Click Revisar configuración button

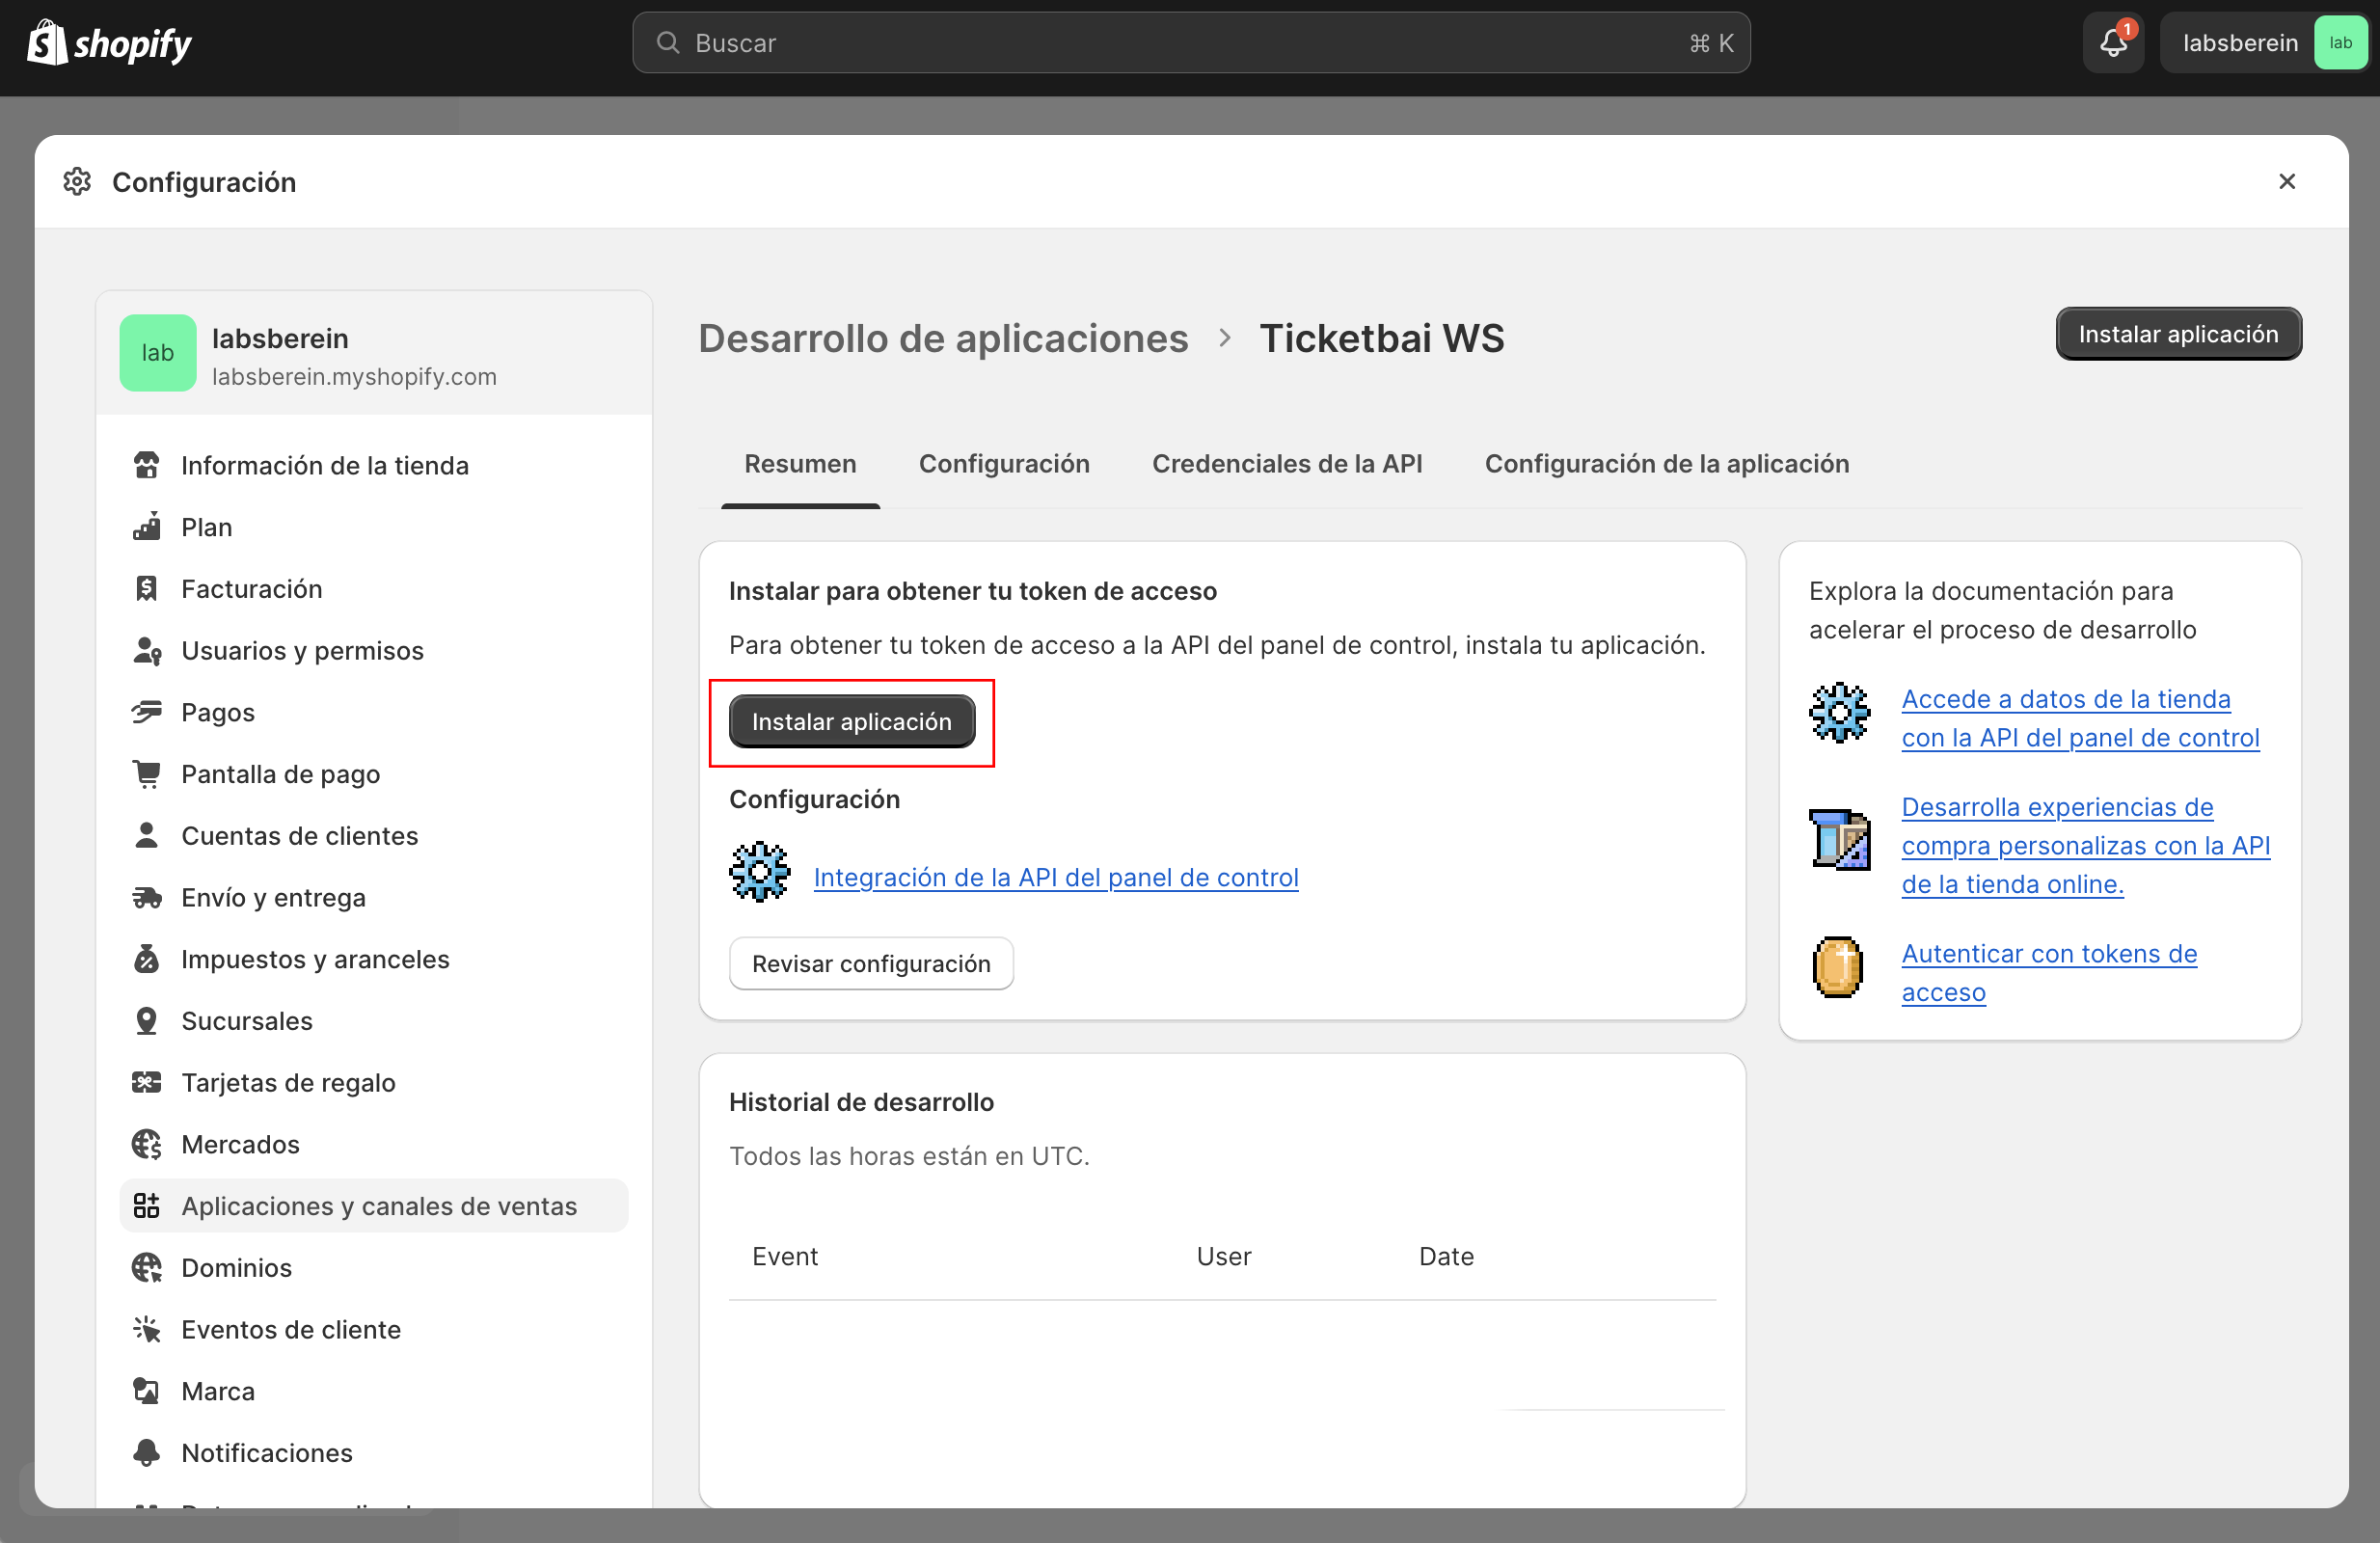coord(870,963)
